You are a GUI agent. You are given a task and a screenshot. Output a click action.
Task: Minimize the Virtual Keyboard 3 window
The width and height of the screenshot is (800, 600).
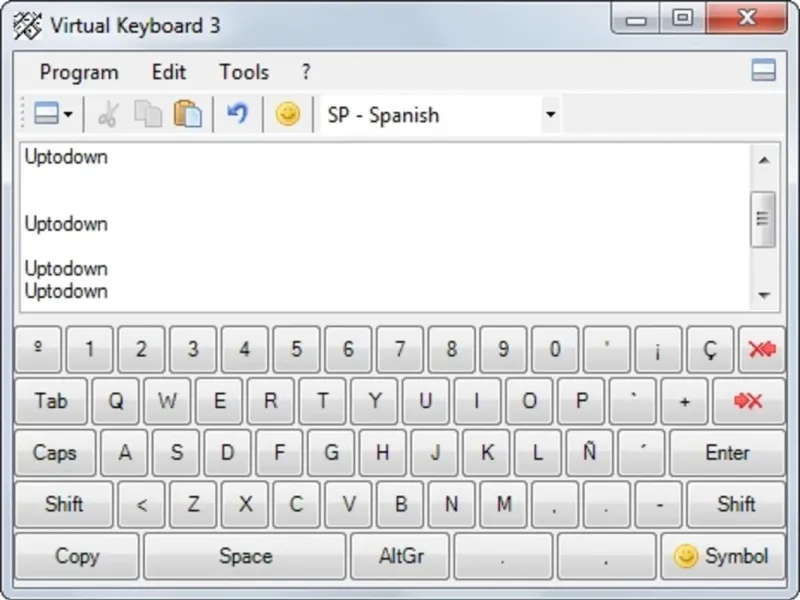(x=636, y=18)
